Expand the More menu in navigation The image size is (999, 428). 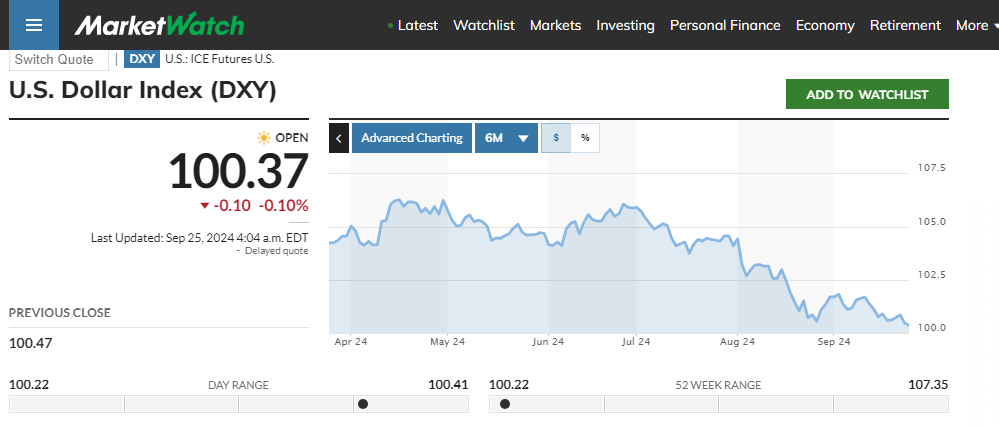pyautogui.click(x=977, y=25)
